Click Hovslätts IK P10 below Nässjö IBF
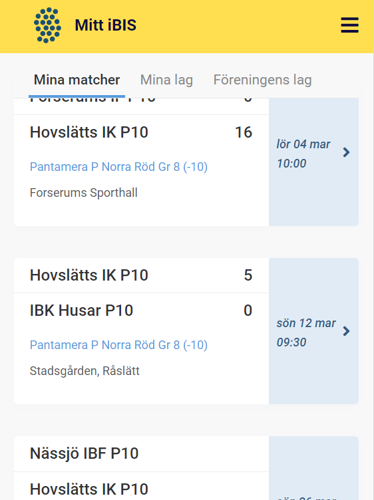The image size is (374, 500). pyautogui.click(x=89, y=489)
